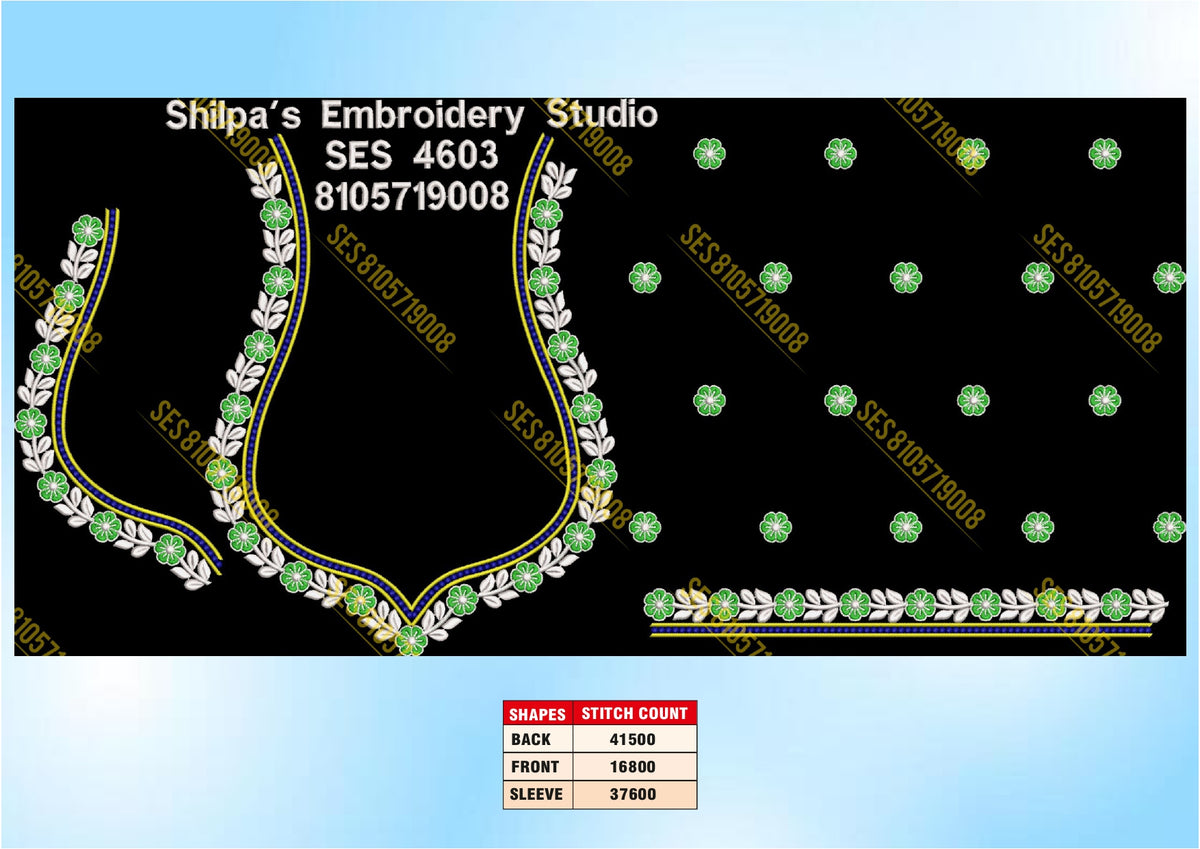Click the stitch count value 37600
Screen dimensions: 1200x849
click(635, 795)
